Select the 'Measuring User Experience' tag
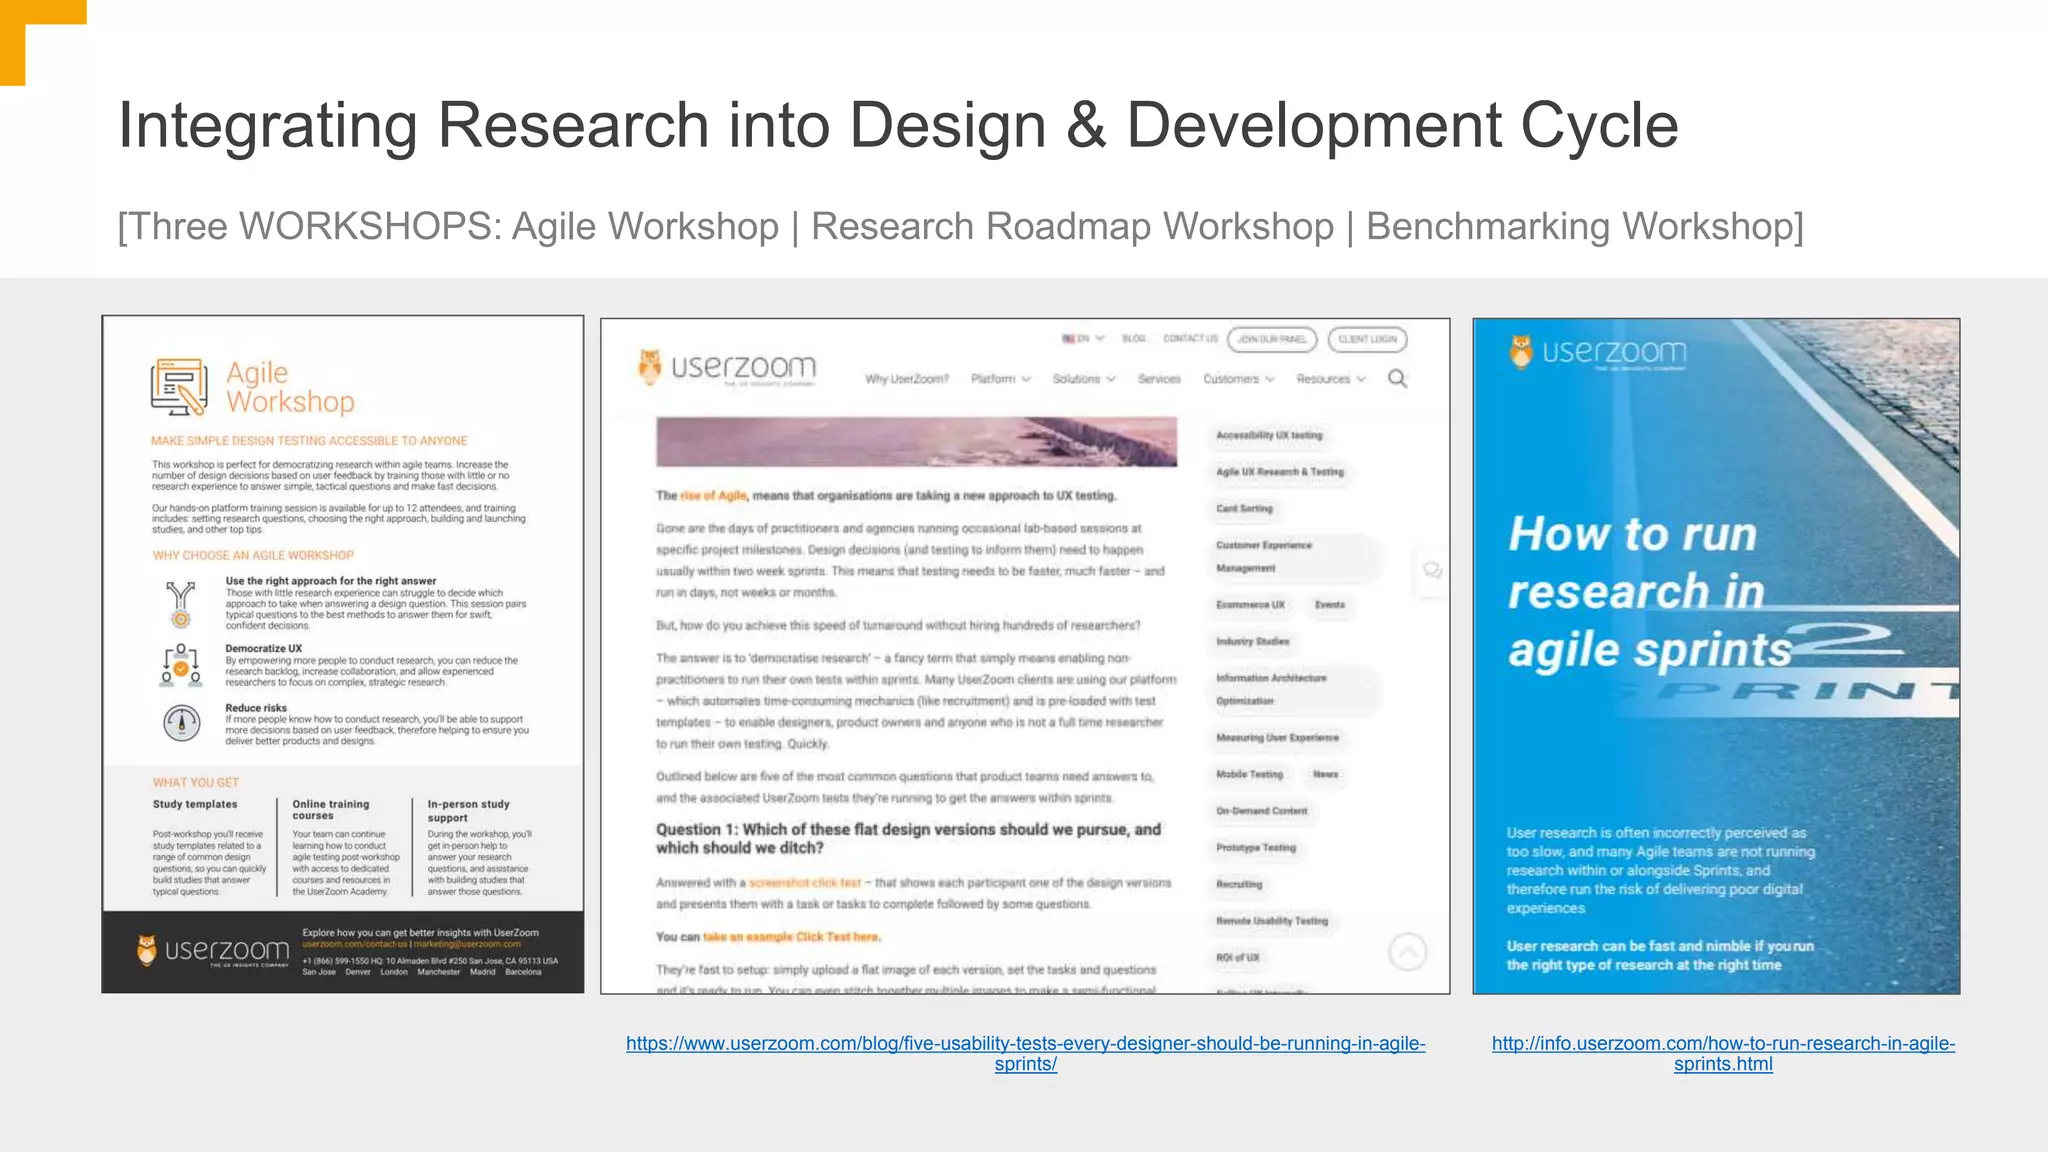The width and height of the screenshot is (2048, 1152). (1277, 738)
